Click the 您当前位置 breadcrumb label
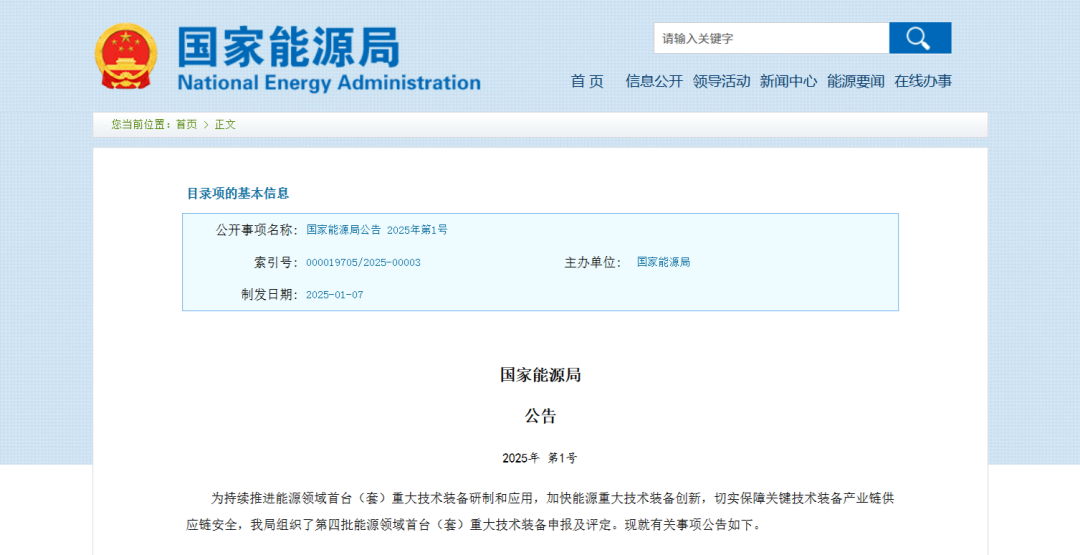Image resolution: width=1080 pixels, height=555 pixels. pyautogui.click(x=141, y=125)
